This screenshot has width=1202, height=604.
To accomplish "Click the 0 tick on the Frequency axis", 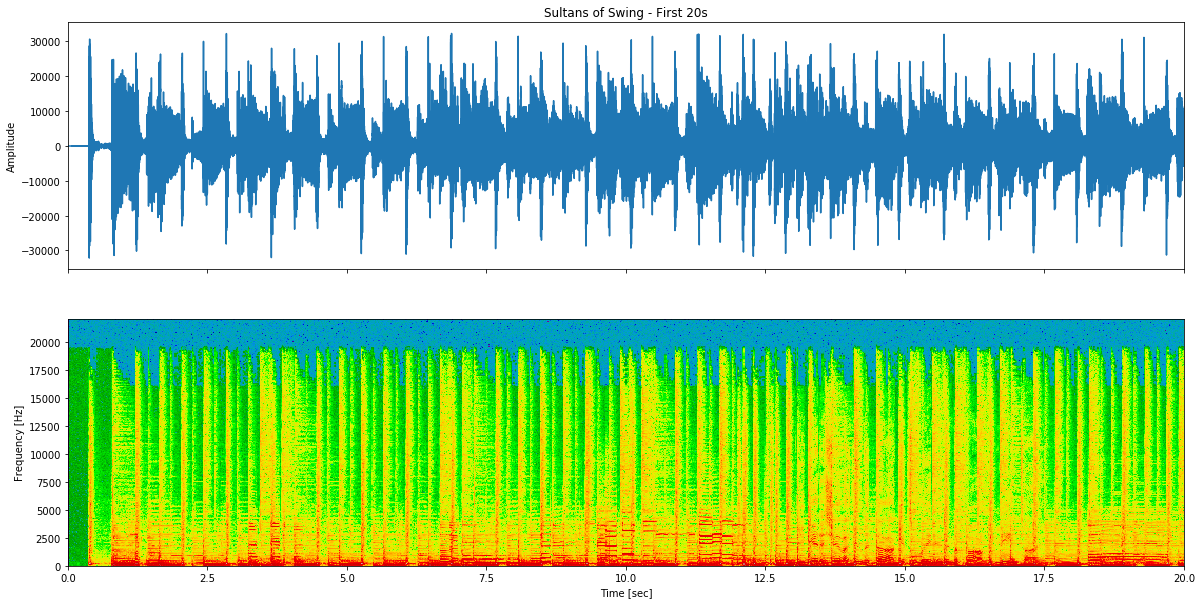I will pos(58,567).
